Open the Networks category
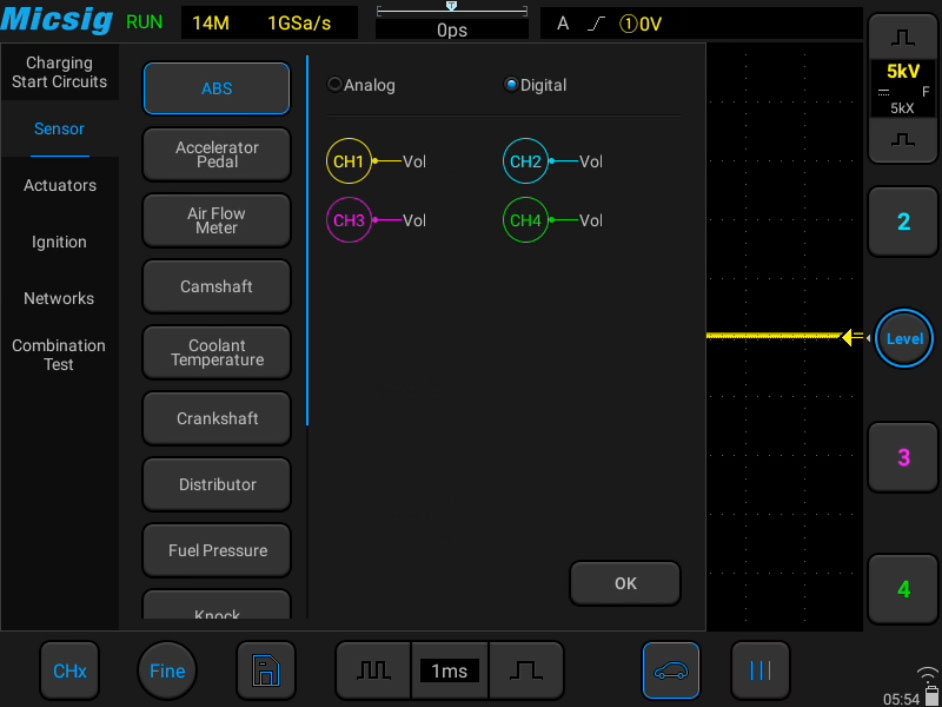Viewport: 942px width, 707px height. point(59,298)
